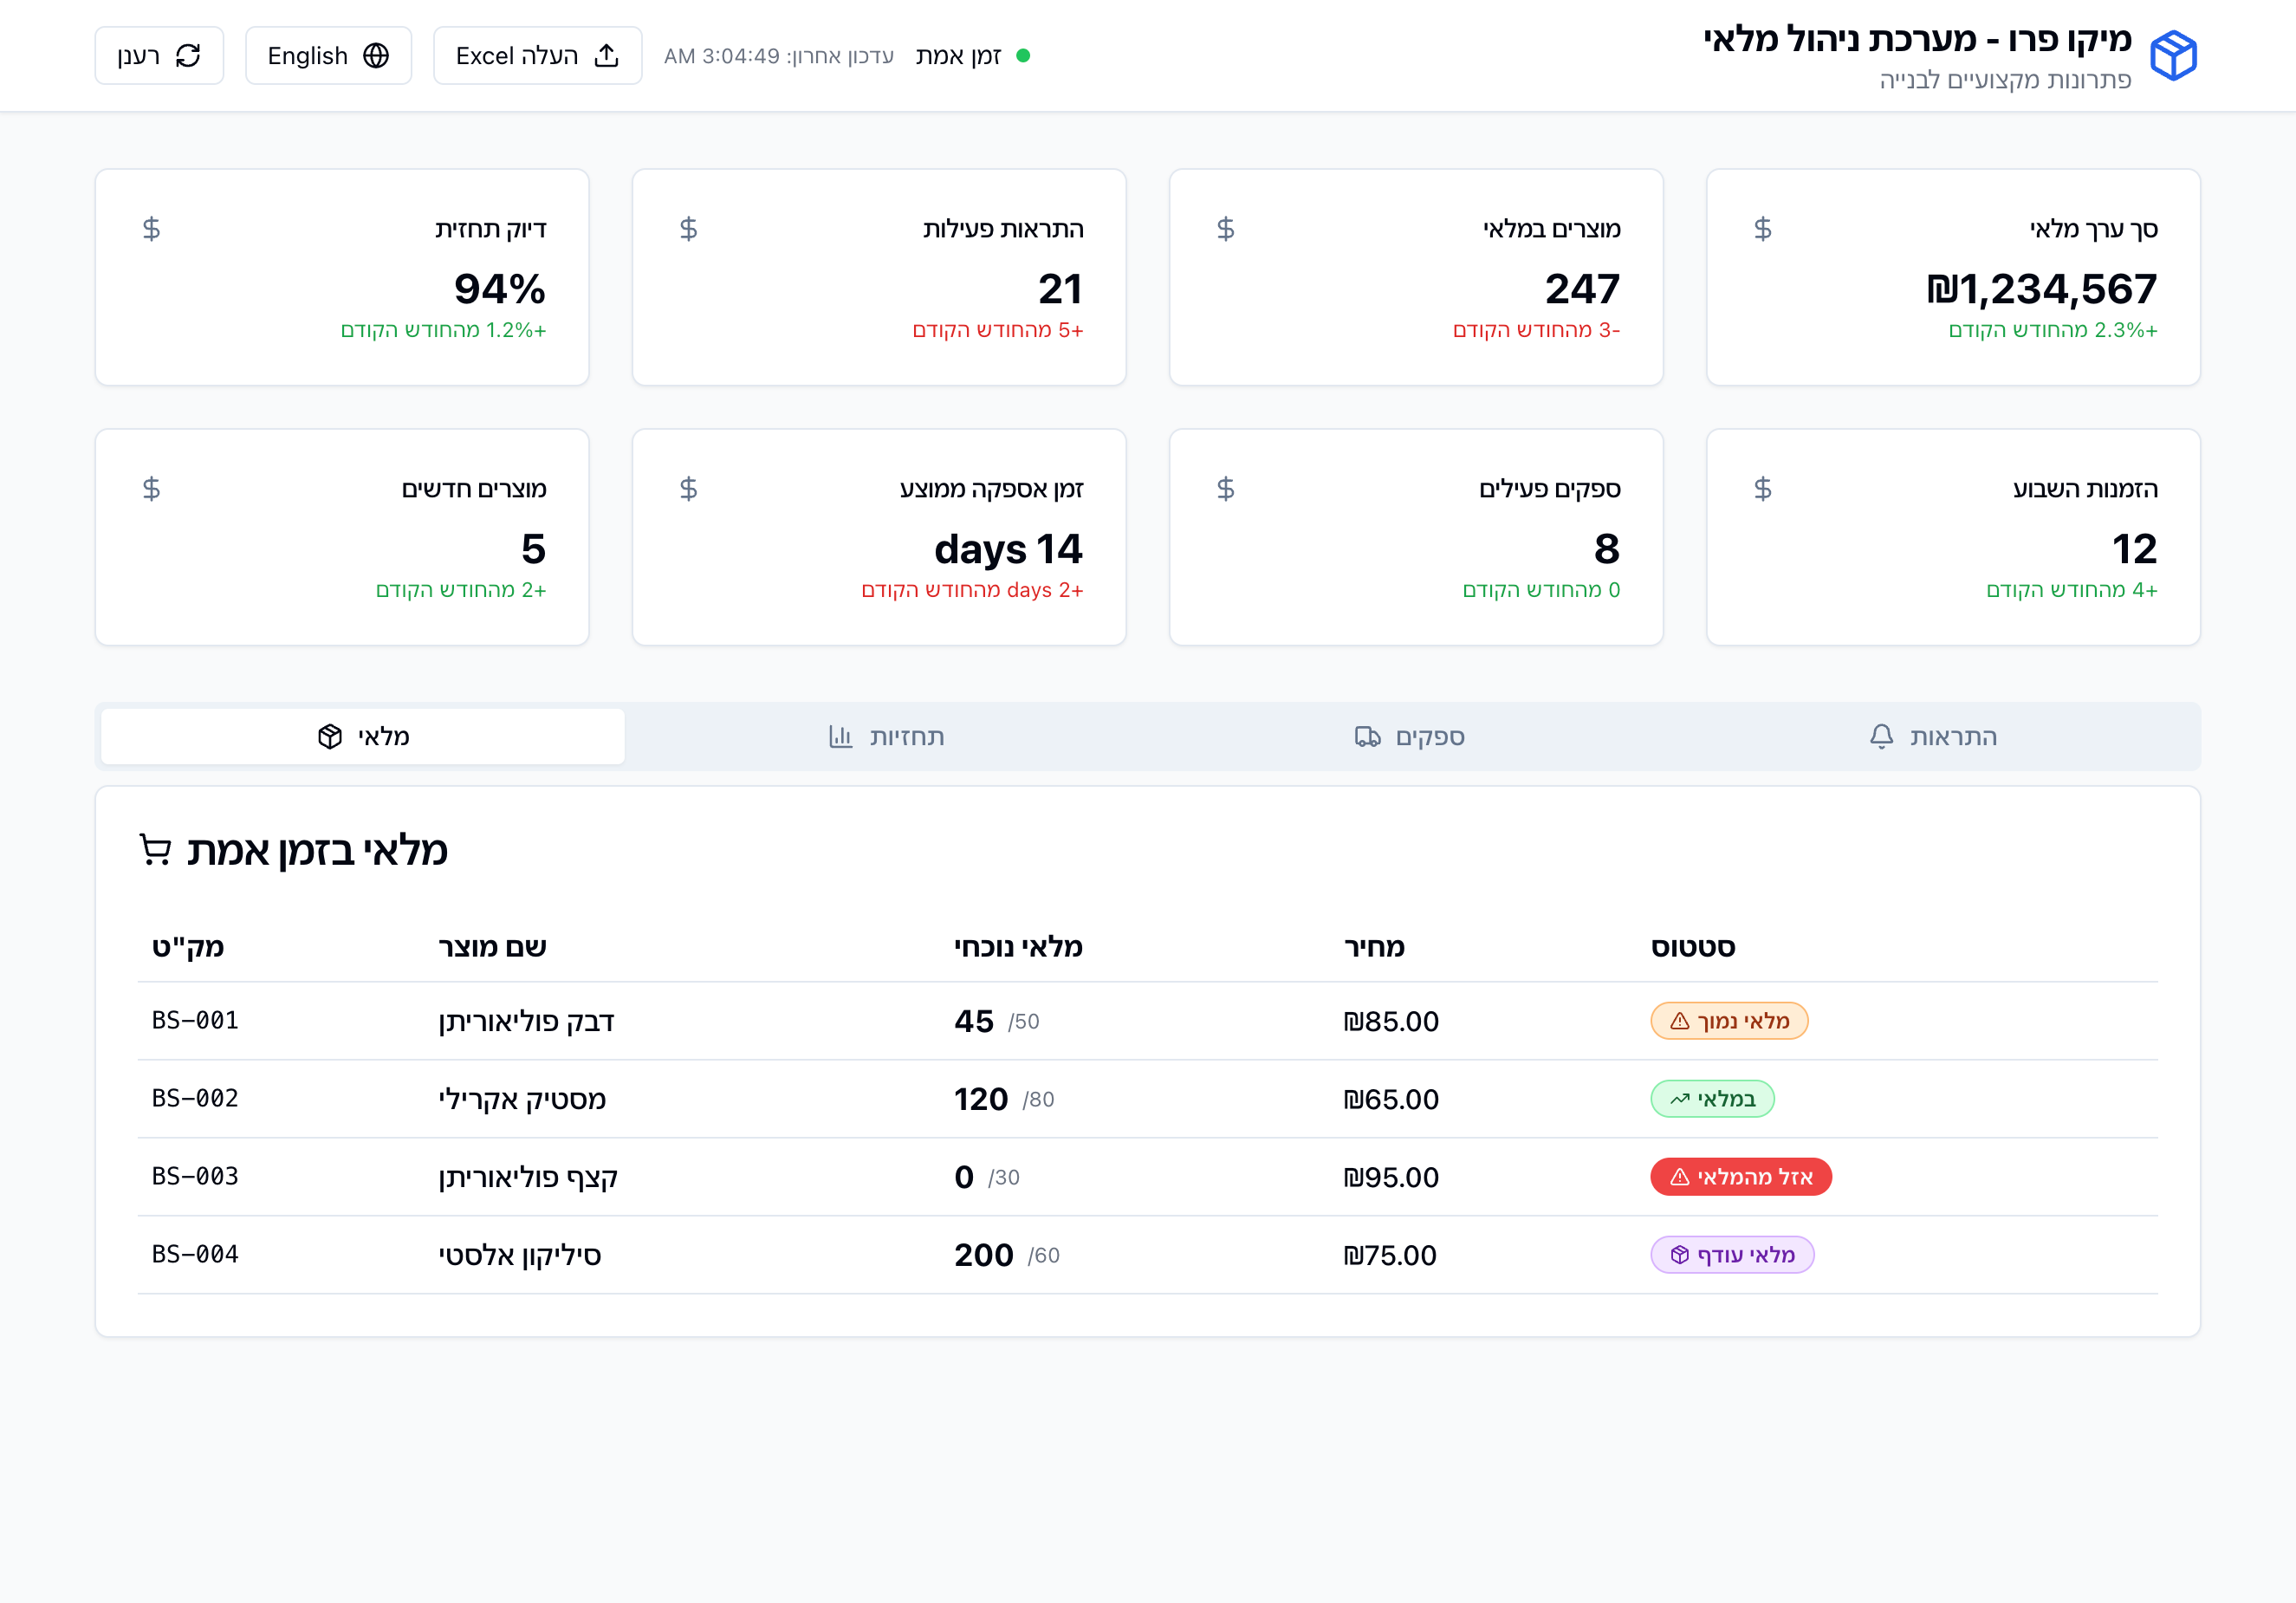2296x1603 pixels.
Task: Click the green live indicator next to זמן אמת
Action: [x=1024, y=57]
